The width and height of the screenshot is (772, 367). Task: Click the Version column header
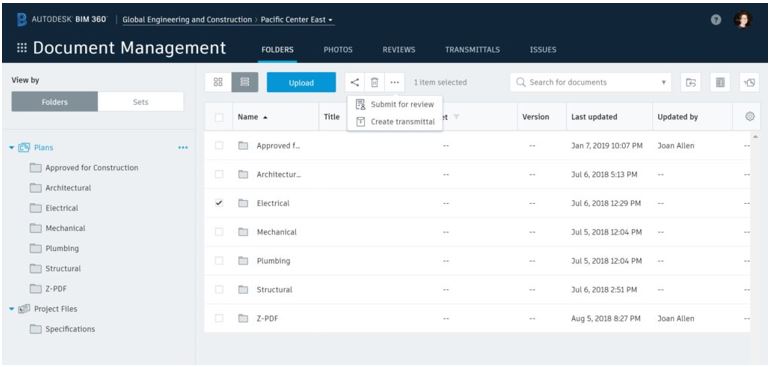click(536, 117)
